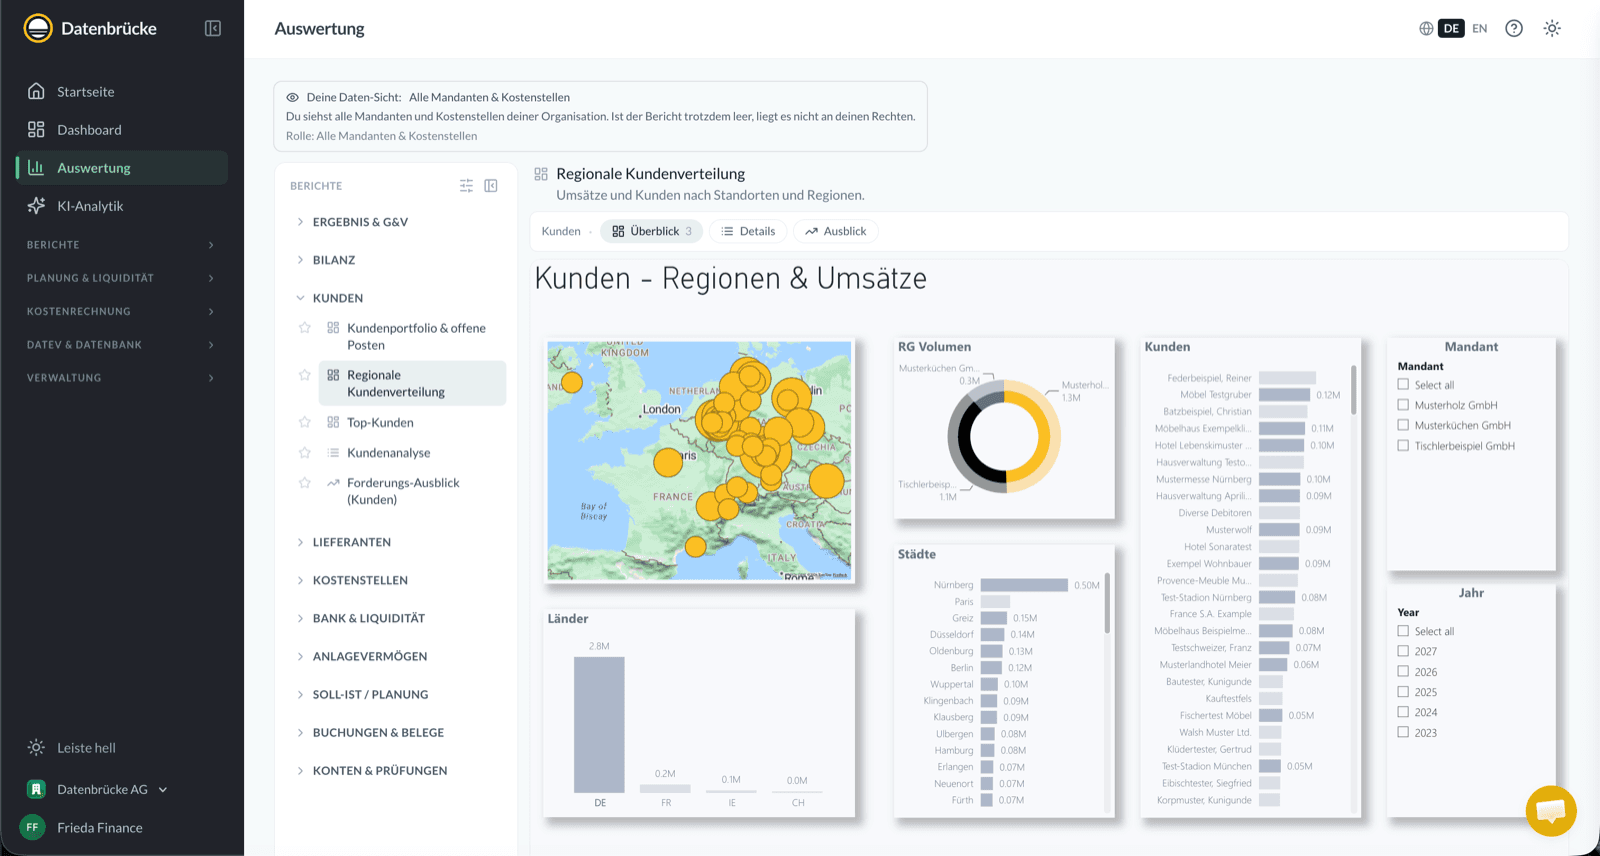Click the Datenbrücke logo icon

[38, 28]
